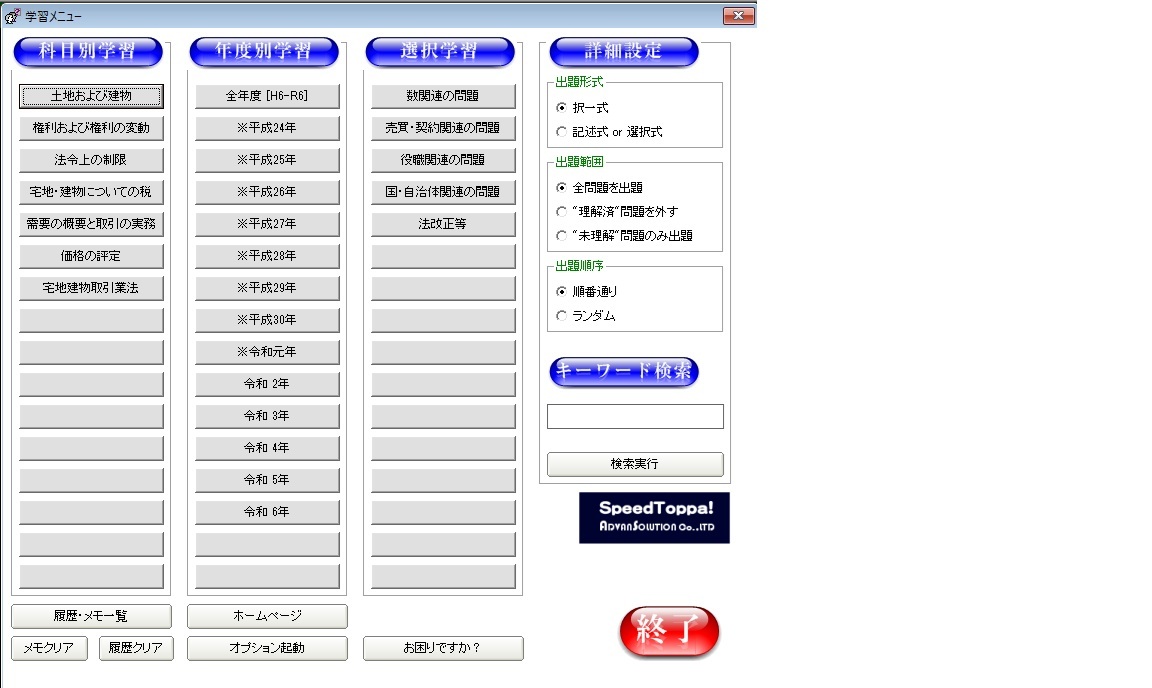
Task: Click 令和 5年 year button
Action: 267,480
